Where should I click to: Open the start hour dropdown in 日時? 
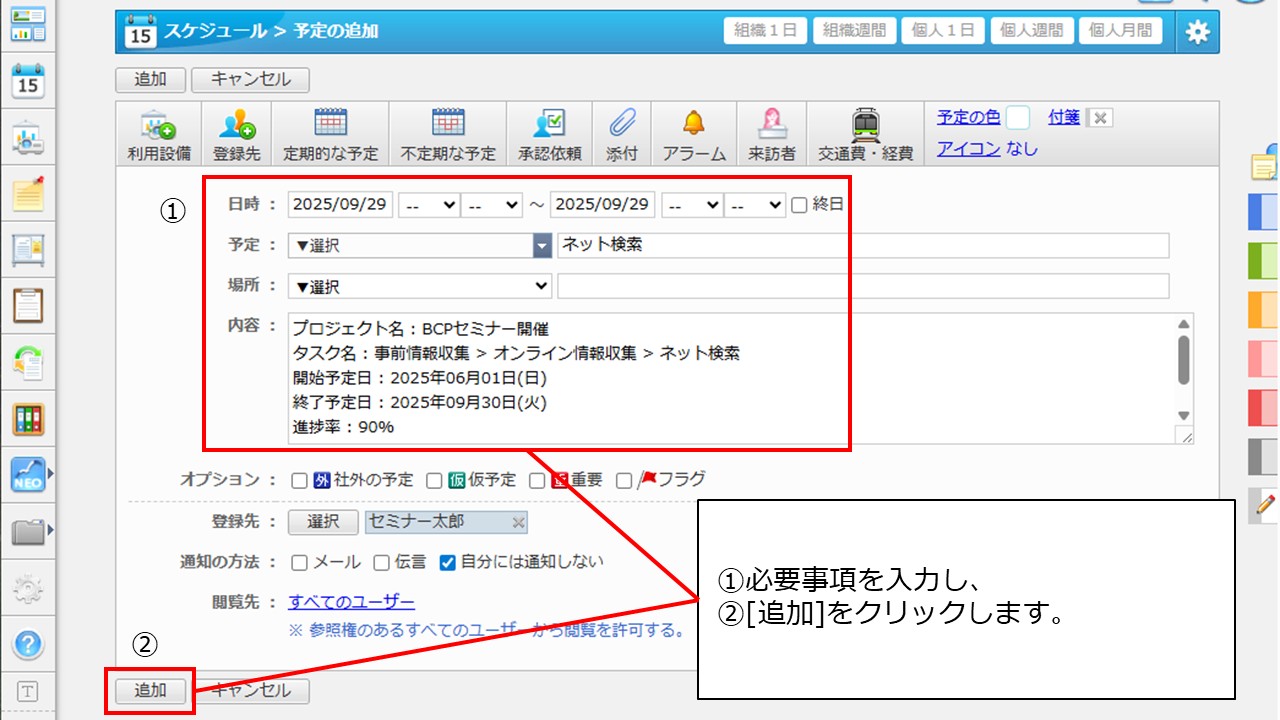(x=428, y=205)
